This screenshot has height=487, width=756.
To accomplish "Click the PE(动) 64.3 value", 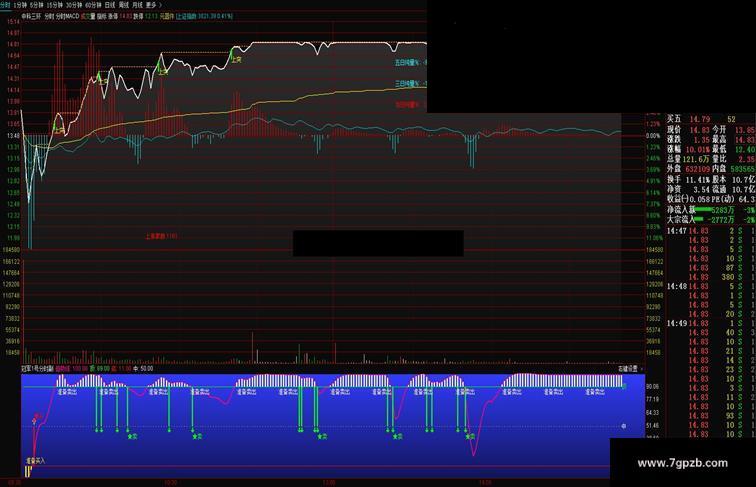I will (746, 199).
